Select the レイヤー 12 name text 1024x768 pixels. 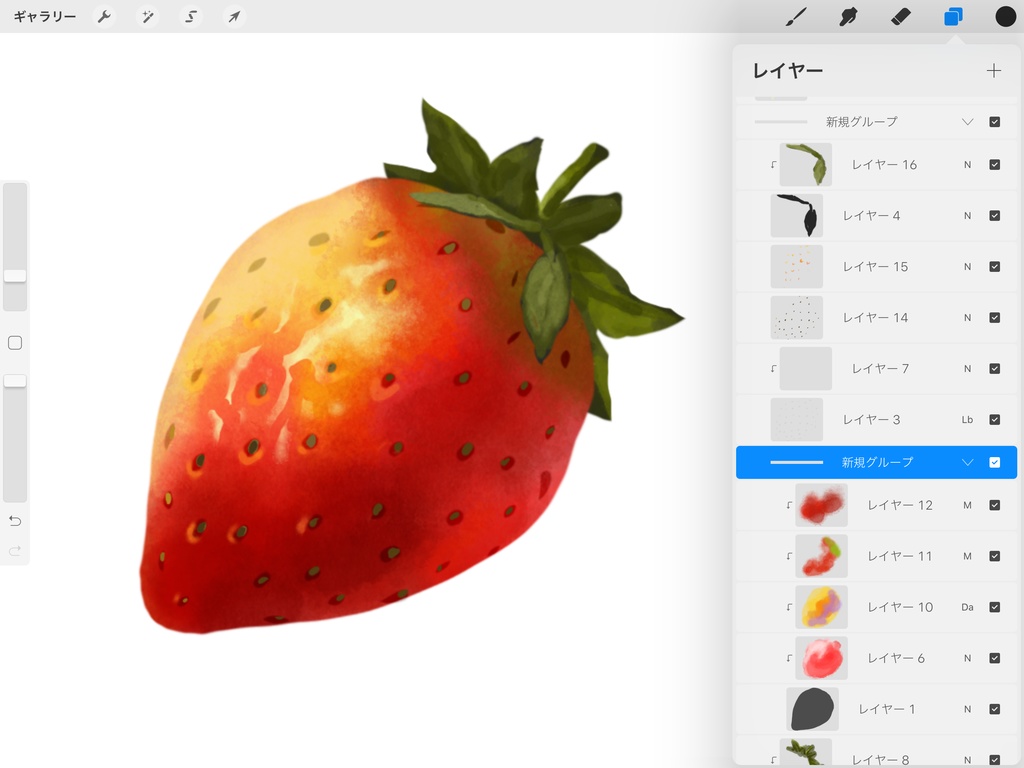click(x=900, y=505)
